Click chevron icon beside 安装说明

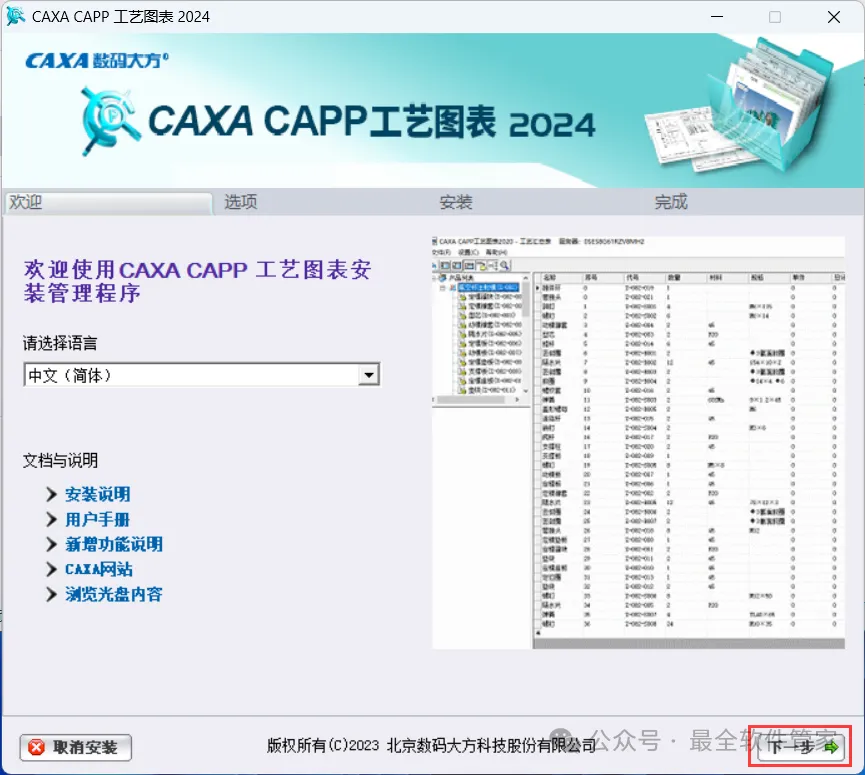coord(51,494)
